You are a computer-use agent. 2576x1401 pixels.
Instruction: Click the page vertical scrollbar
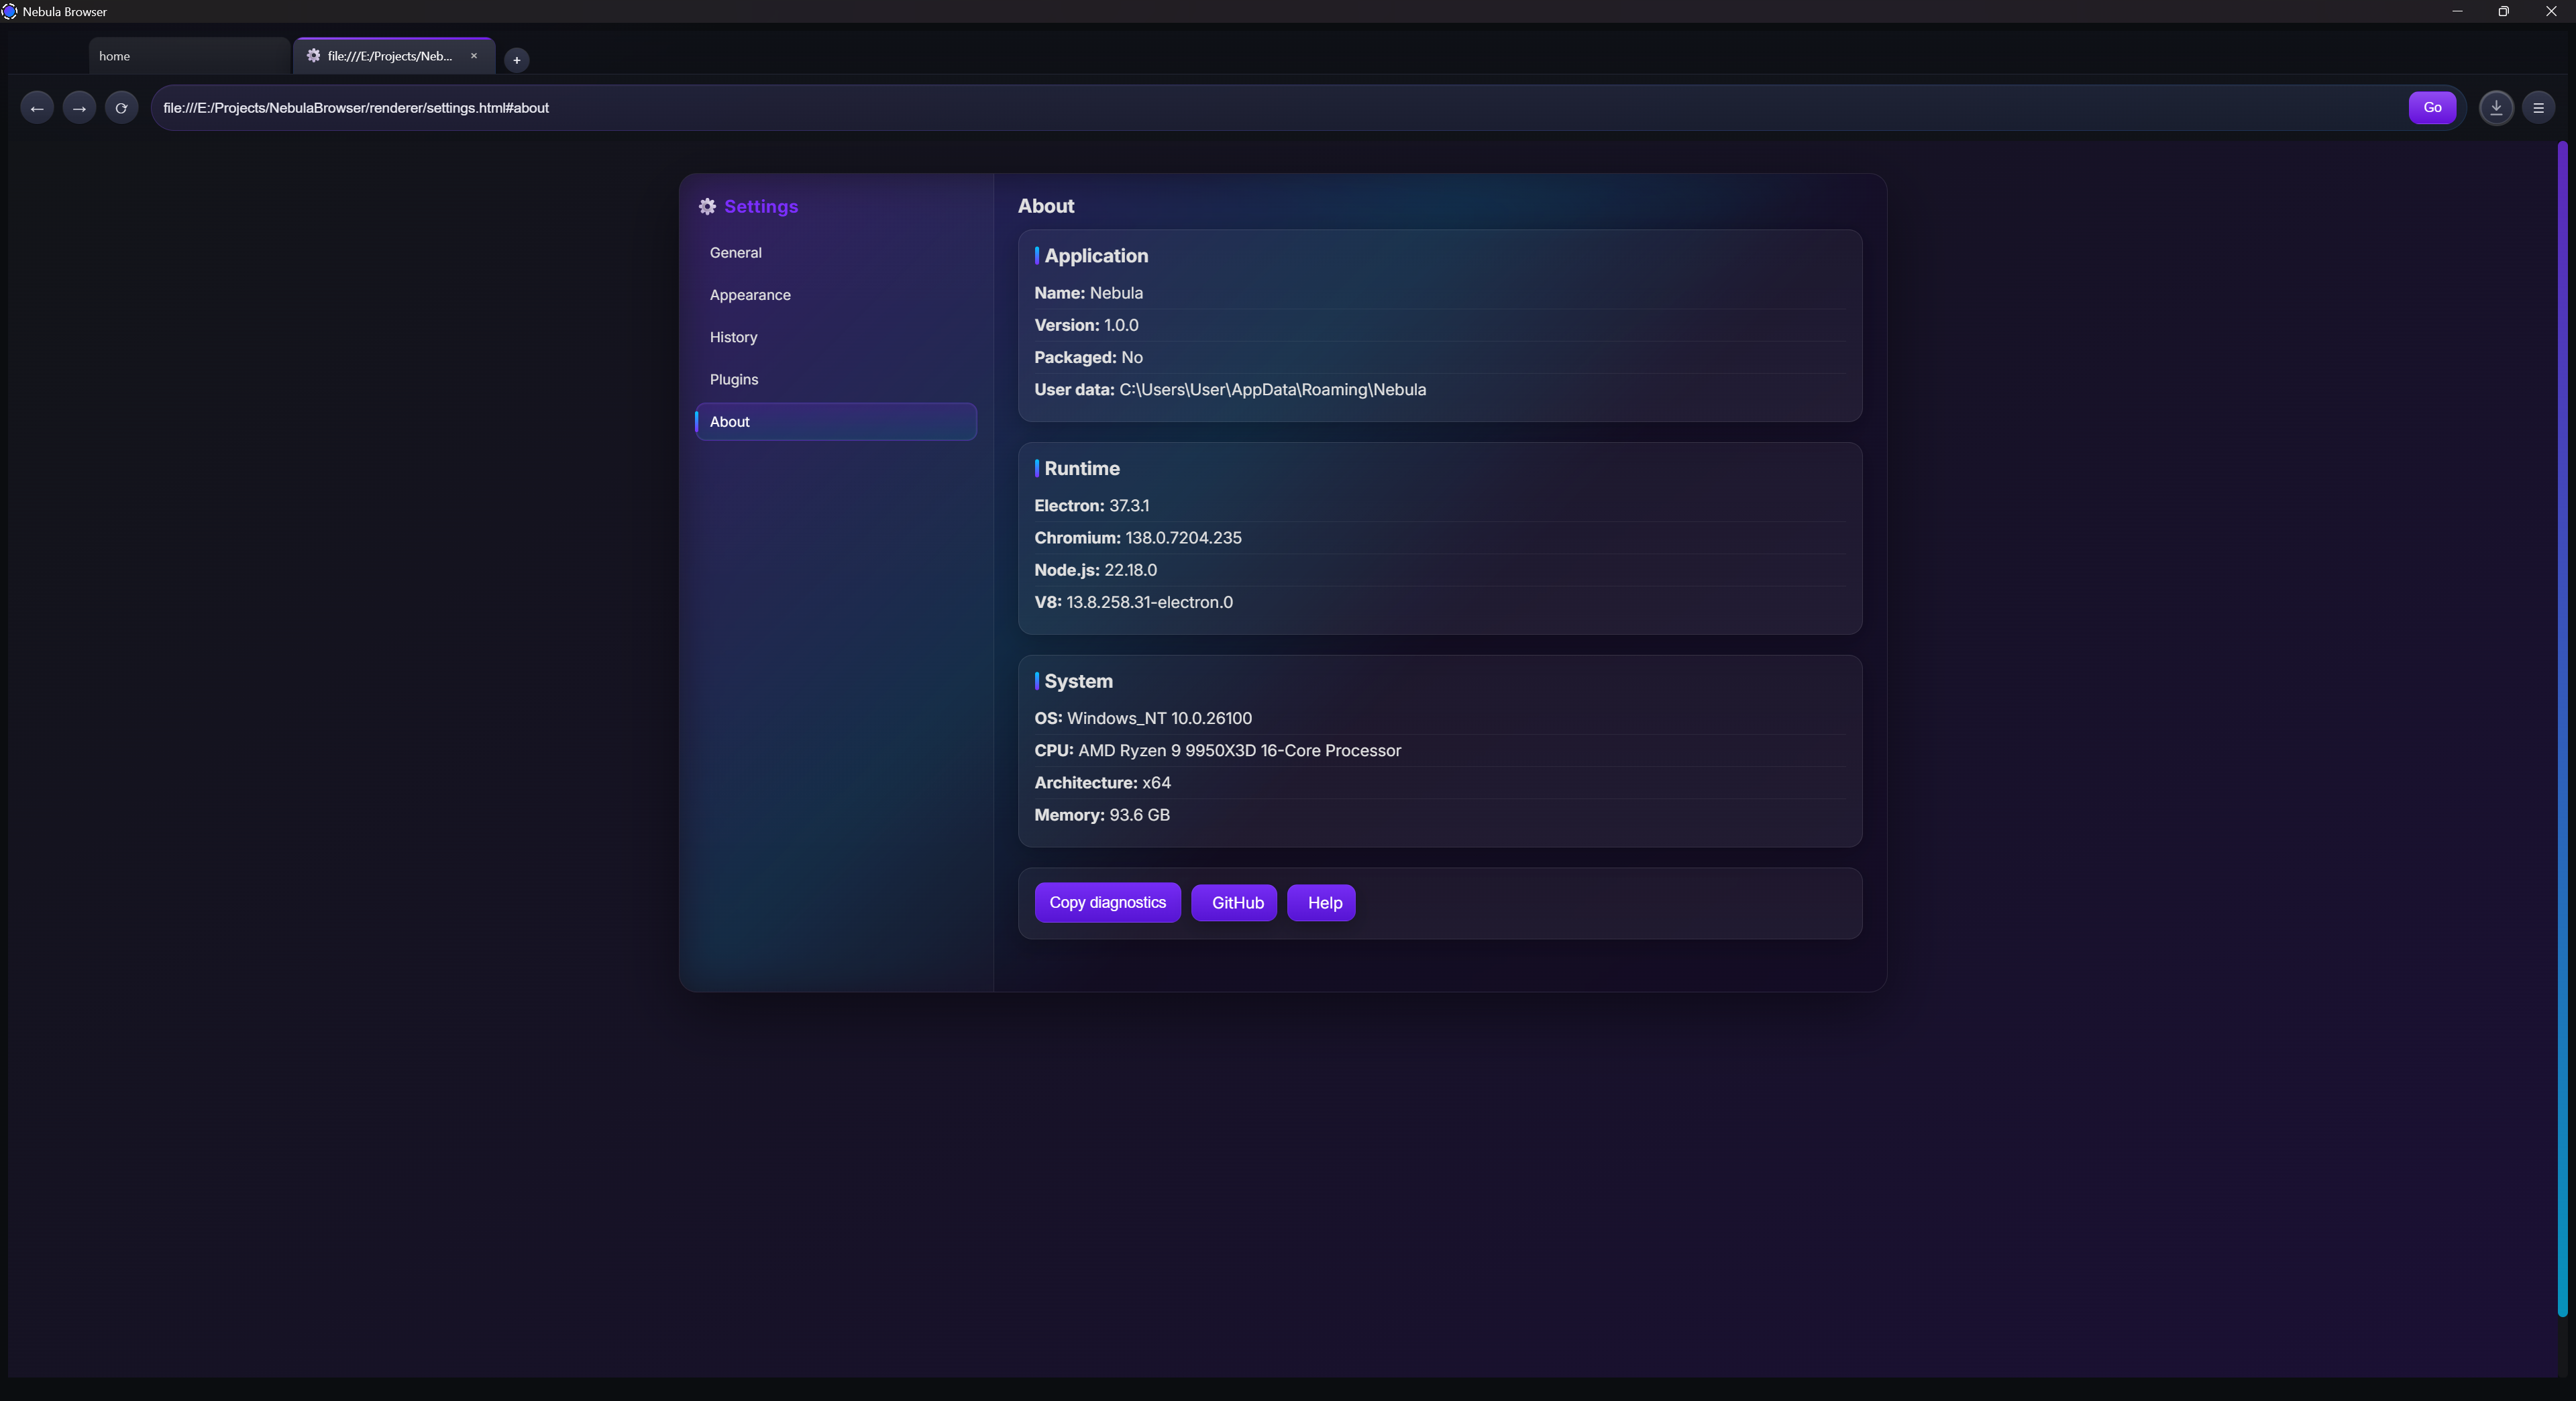click(x=2563, y=730)
